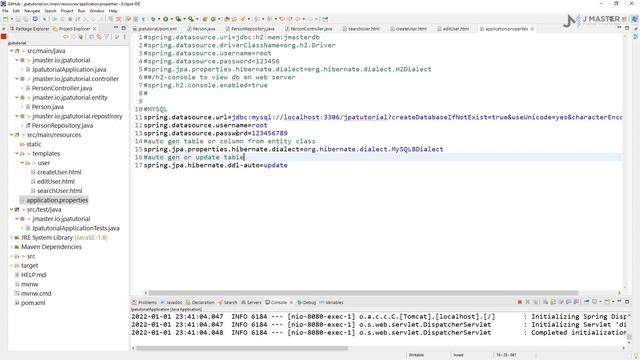
Task: Expand the Maven Dependencies node
Action: (11, 247)
